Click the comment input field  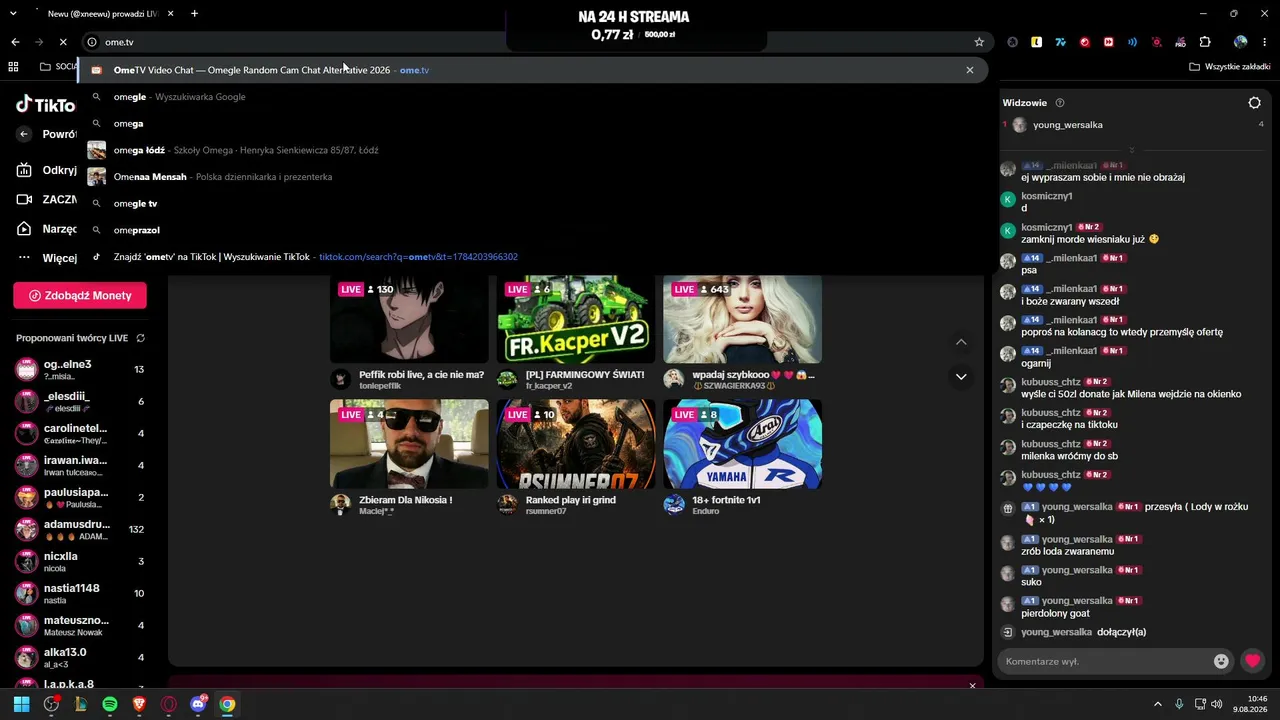1105,661
